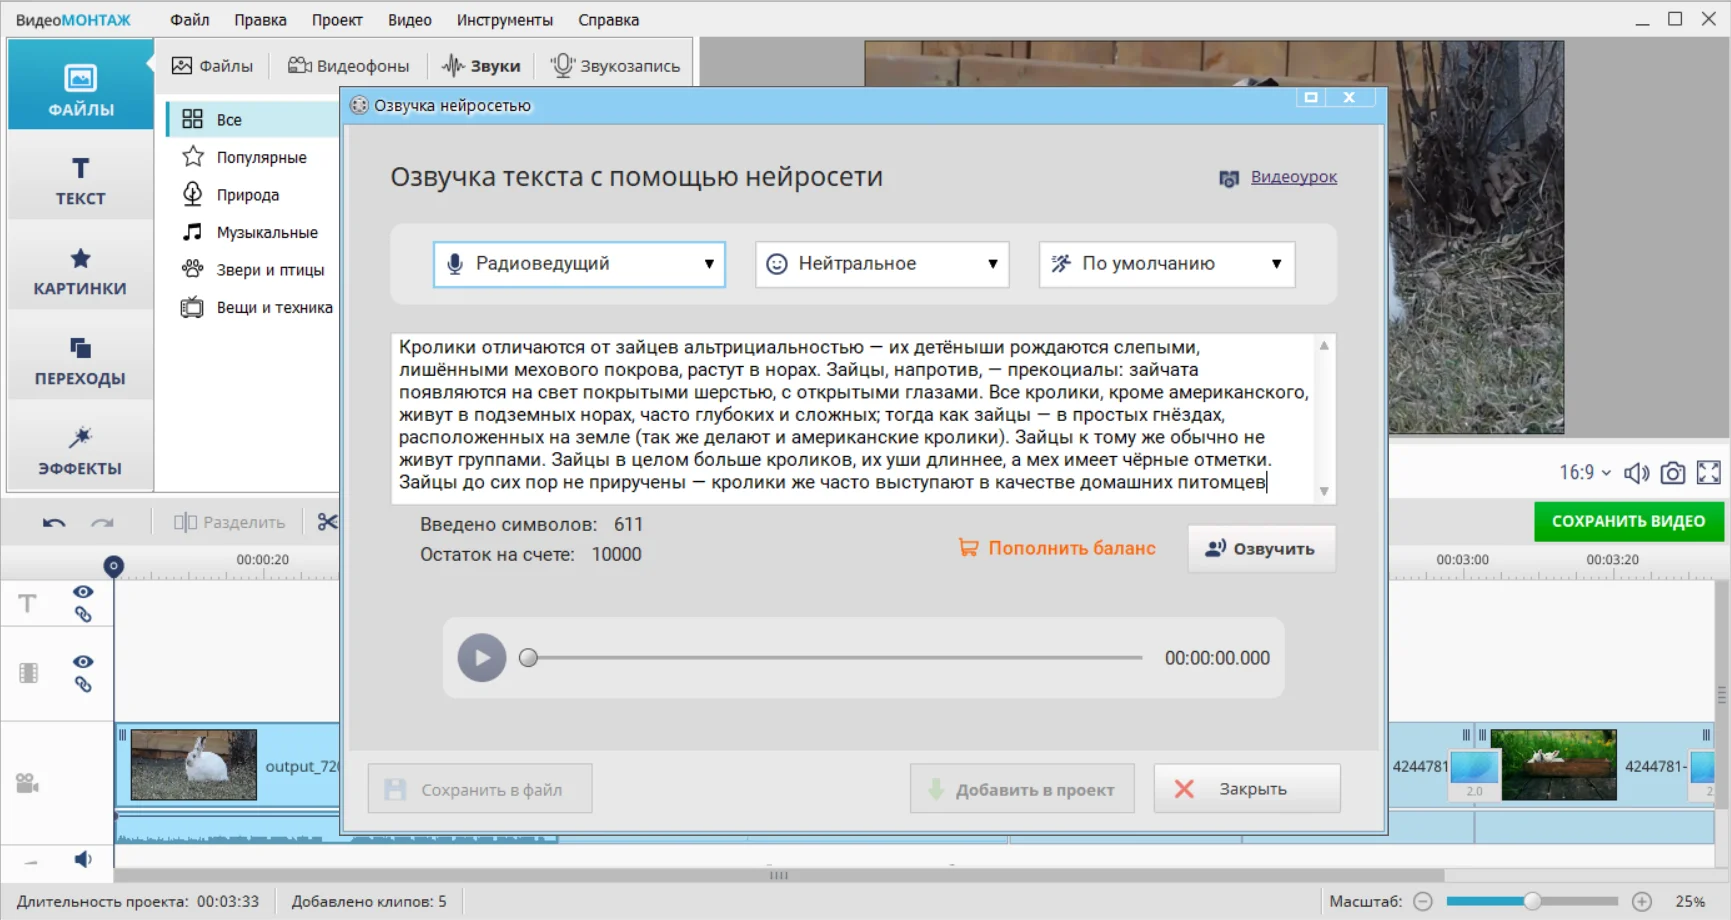The image size is (1731, 920).
Task: Toggle overlay track visibility eye
Action: 83,662
